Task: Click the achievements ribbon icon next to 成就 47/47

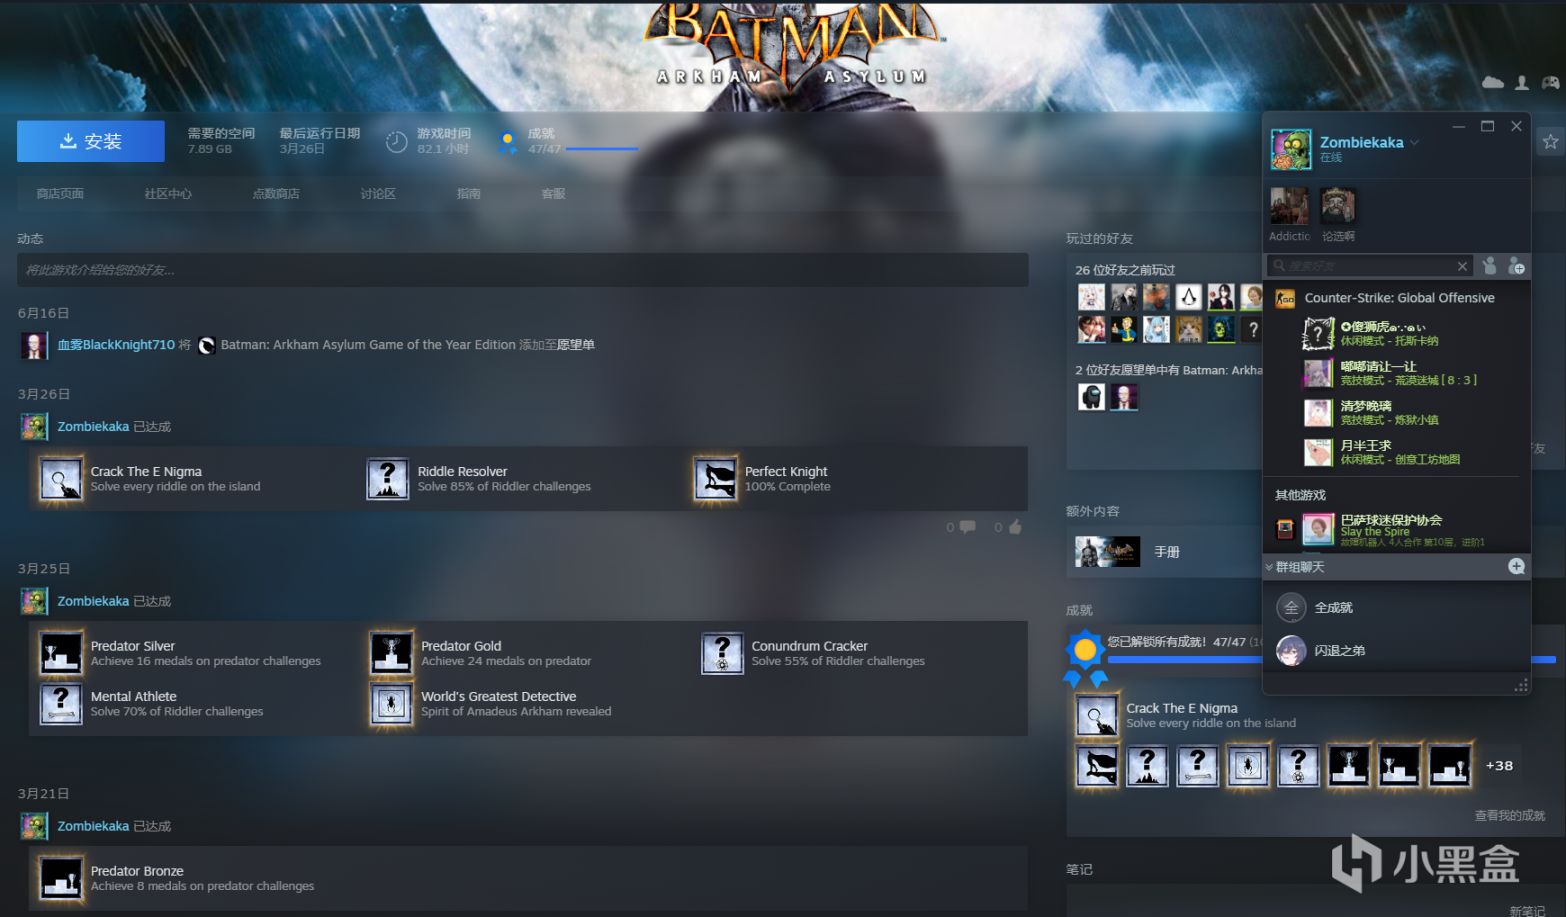Action: pyautogui.click(x=507, y=142)
